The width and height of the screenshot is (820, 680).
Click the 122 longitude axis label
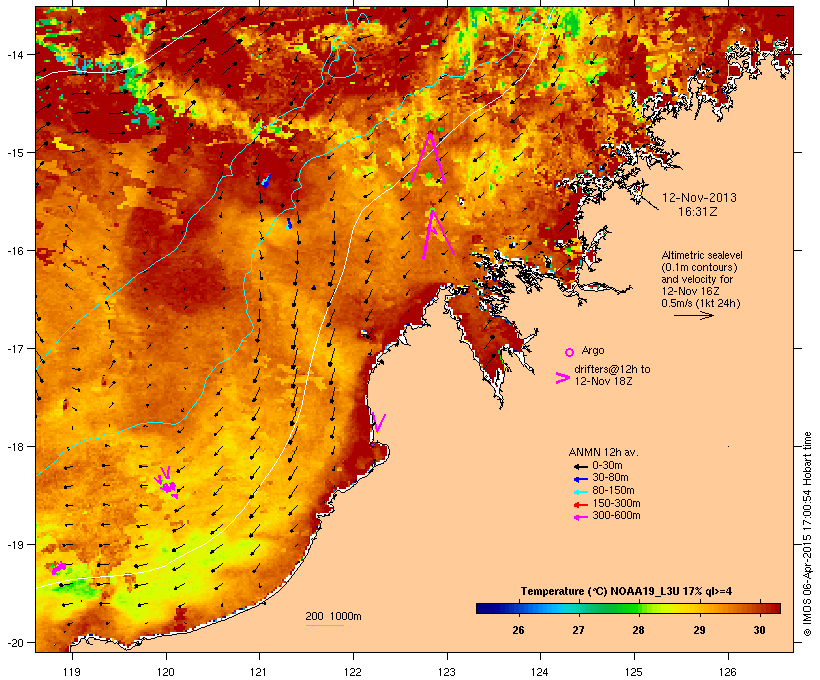tap(353, 672)
